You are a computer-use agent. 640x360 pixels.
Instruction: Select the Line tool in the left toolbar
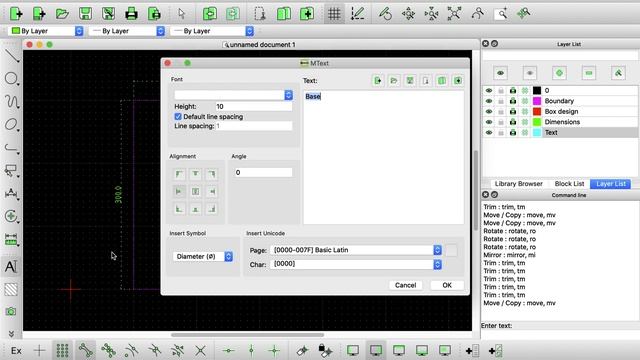coord(12,56)
